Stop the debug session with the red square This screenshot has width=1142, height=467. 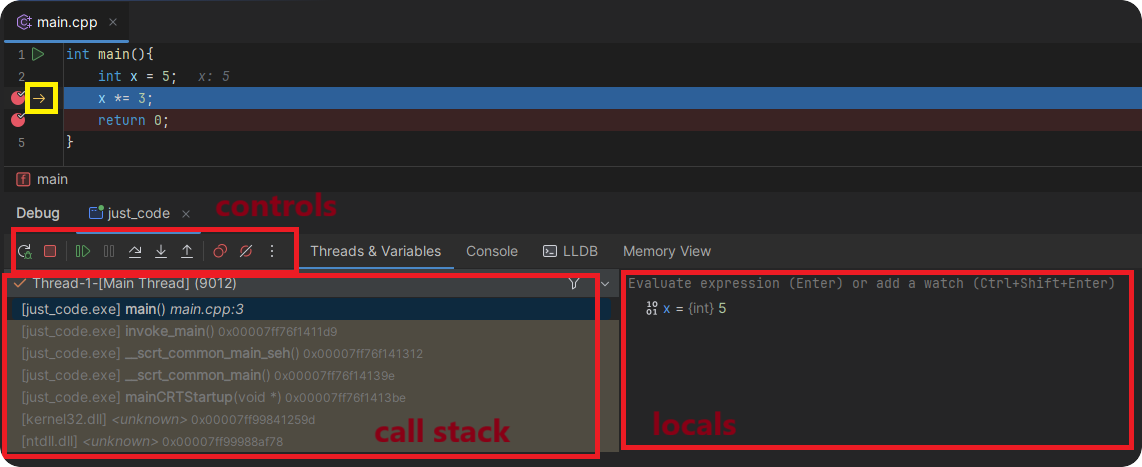point(50,251)
